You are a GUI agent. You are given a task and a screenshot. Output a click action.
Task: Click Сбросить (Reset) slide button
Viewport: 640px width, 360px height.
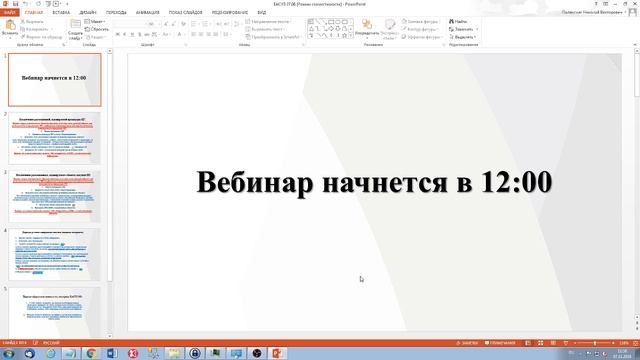tap(97, 29)
